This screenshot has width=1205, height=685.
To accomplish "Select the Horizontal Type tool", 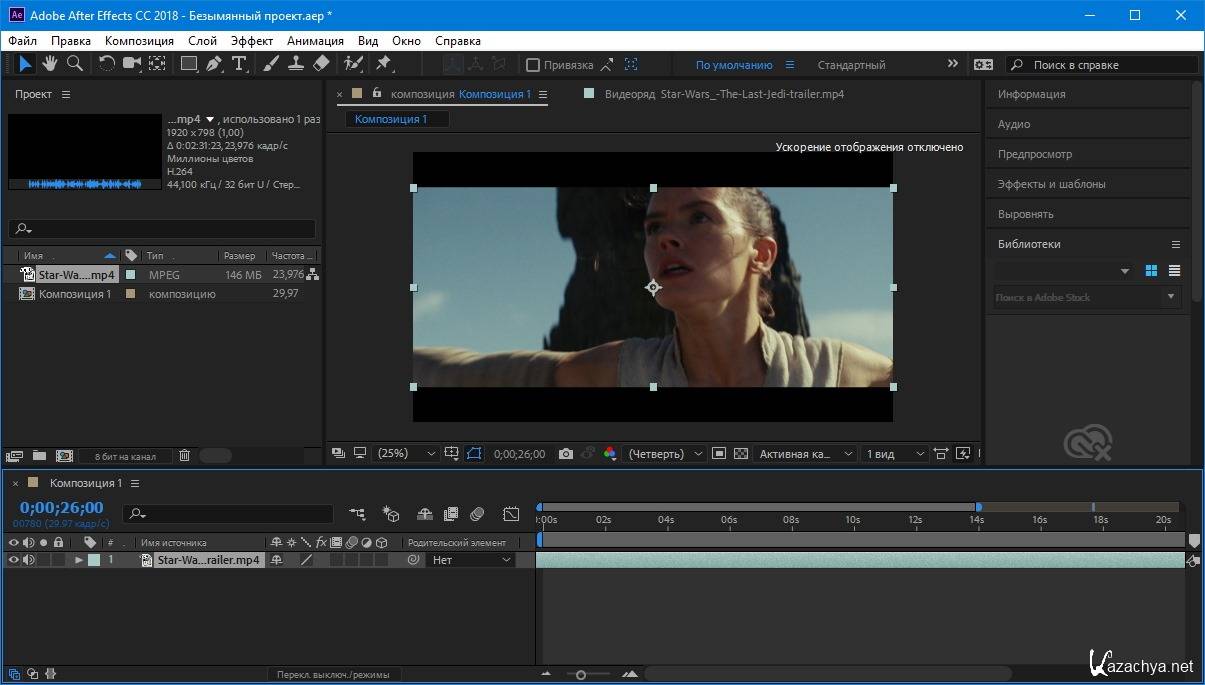I will tap(239, 64).
